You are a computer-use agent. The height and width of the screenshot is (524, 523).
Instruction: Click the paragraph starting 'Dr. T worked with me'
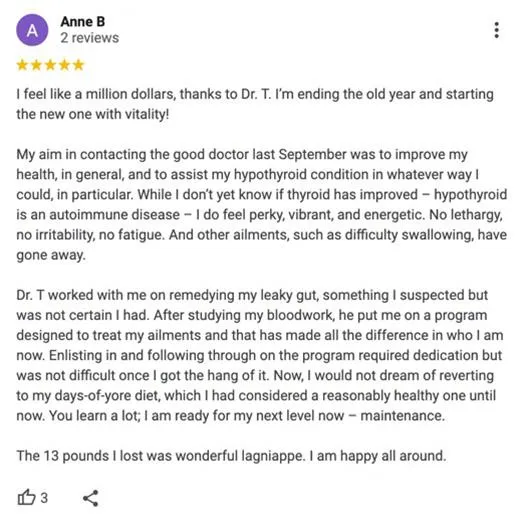[260, 355]
